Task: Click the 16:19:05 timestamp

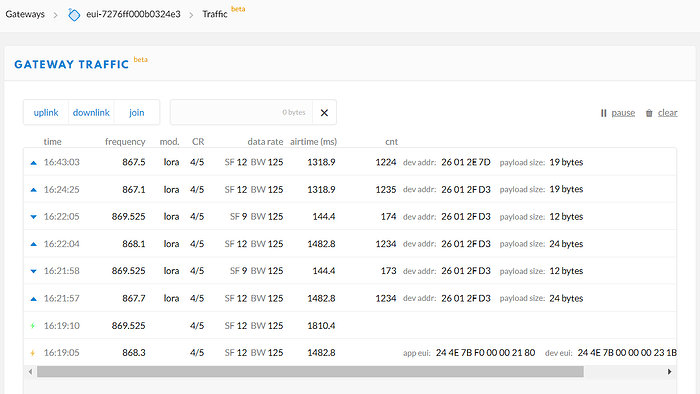Action: tap(62, 353)
